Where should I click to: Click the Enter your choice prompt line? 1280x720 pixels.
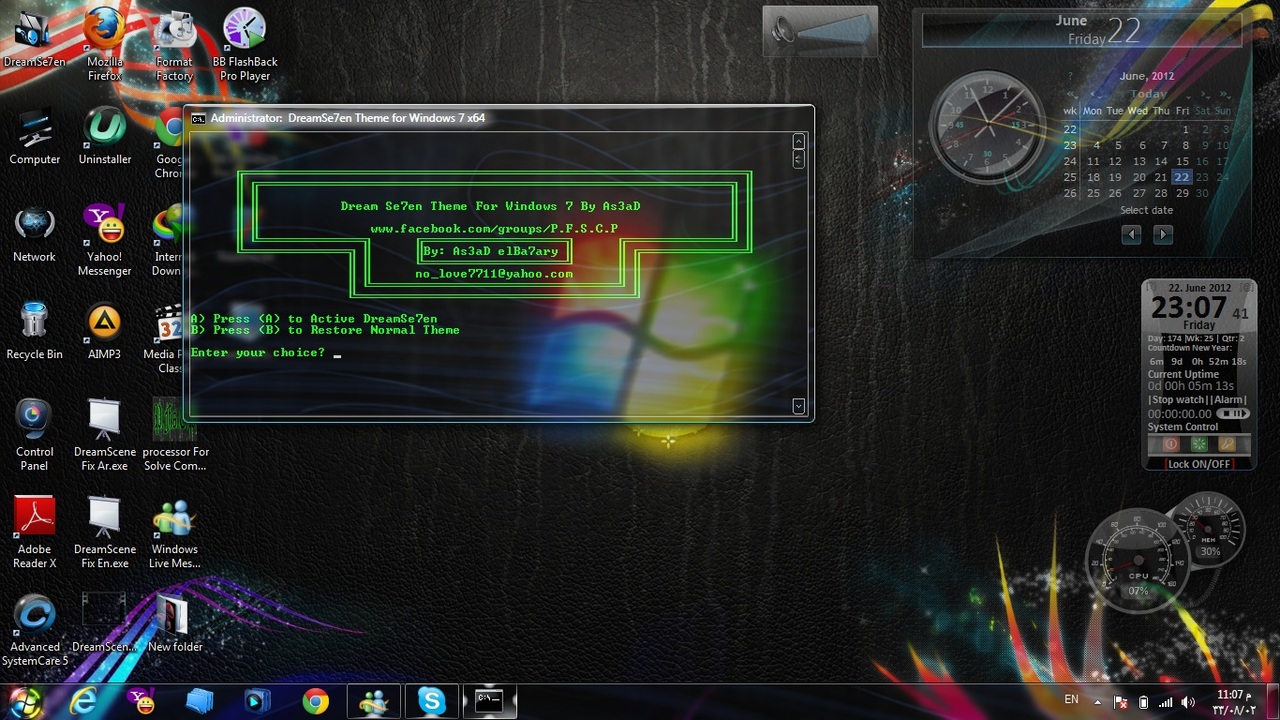click(x=266, y=353)
